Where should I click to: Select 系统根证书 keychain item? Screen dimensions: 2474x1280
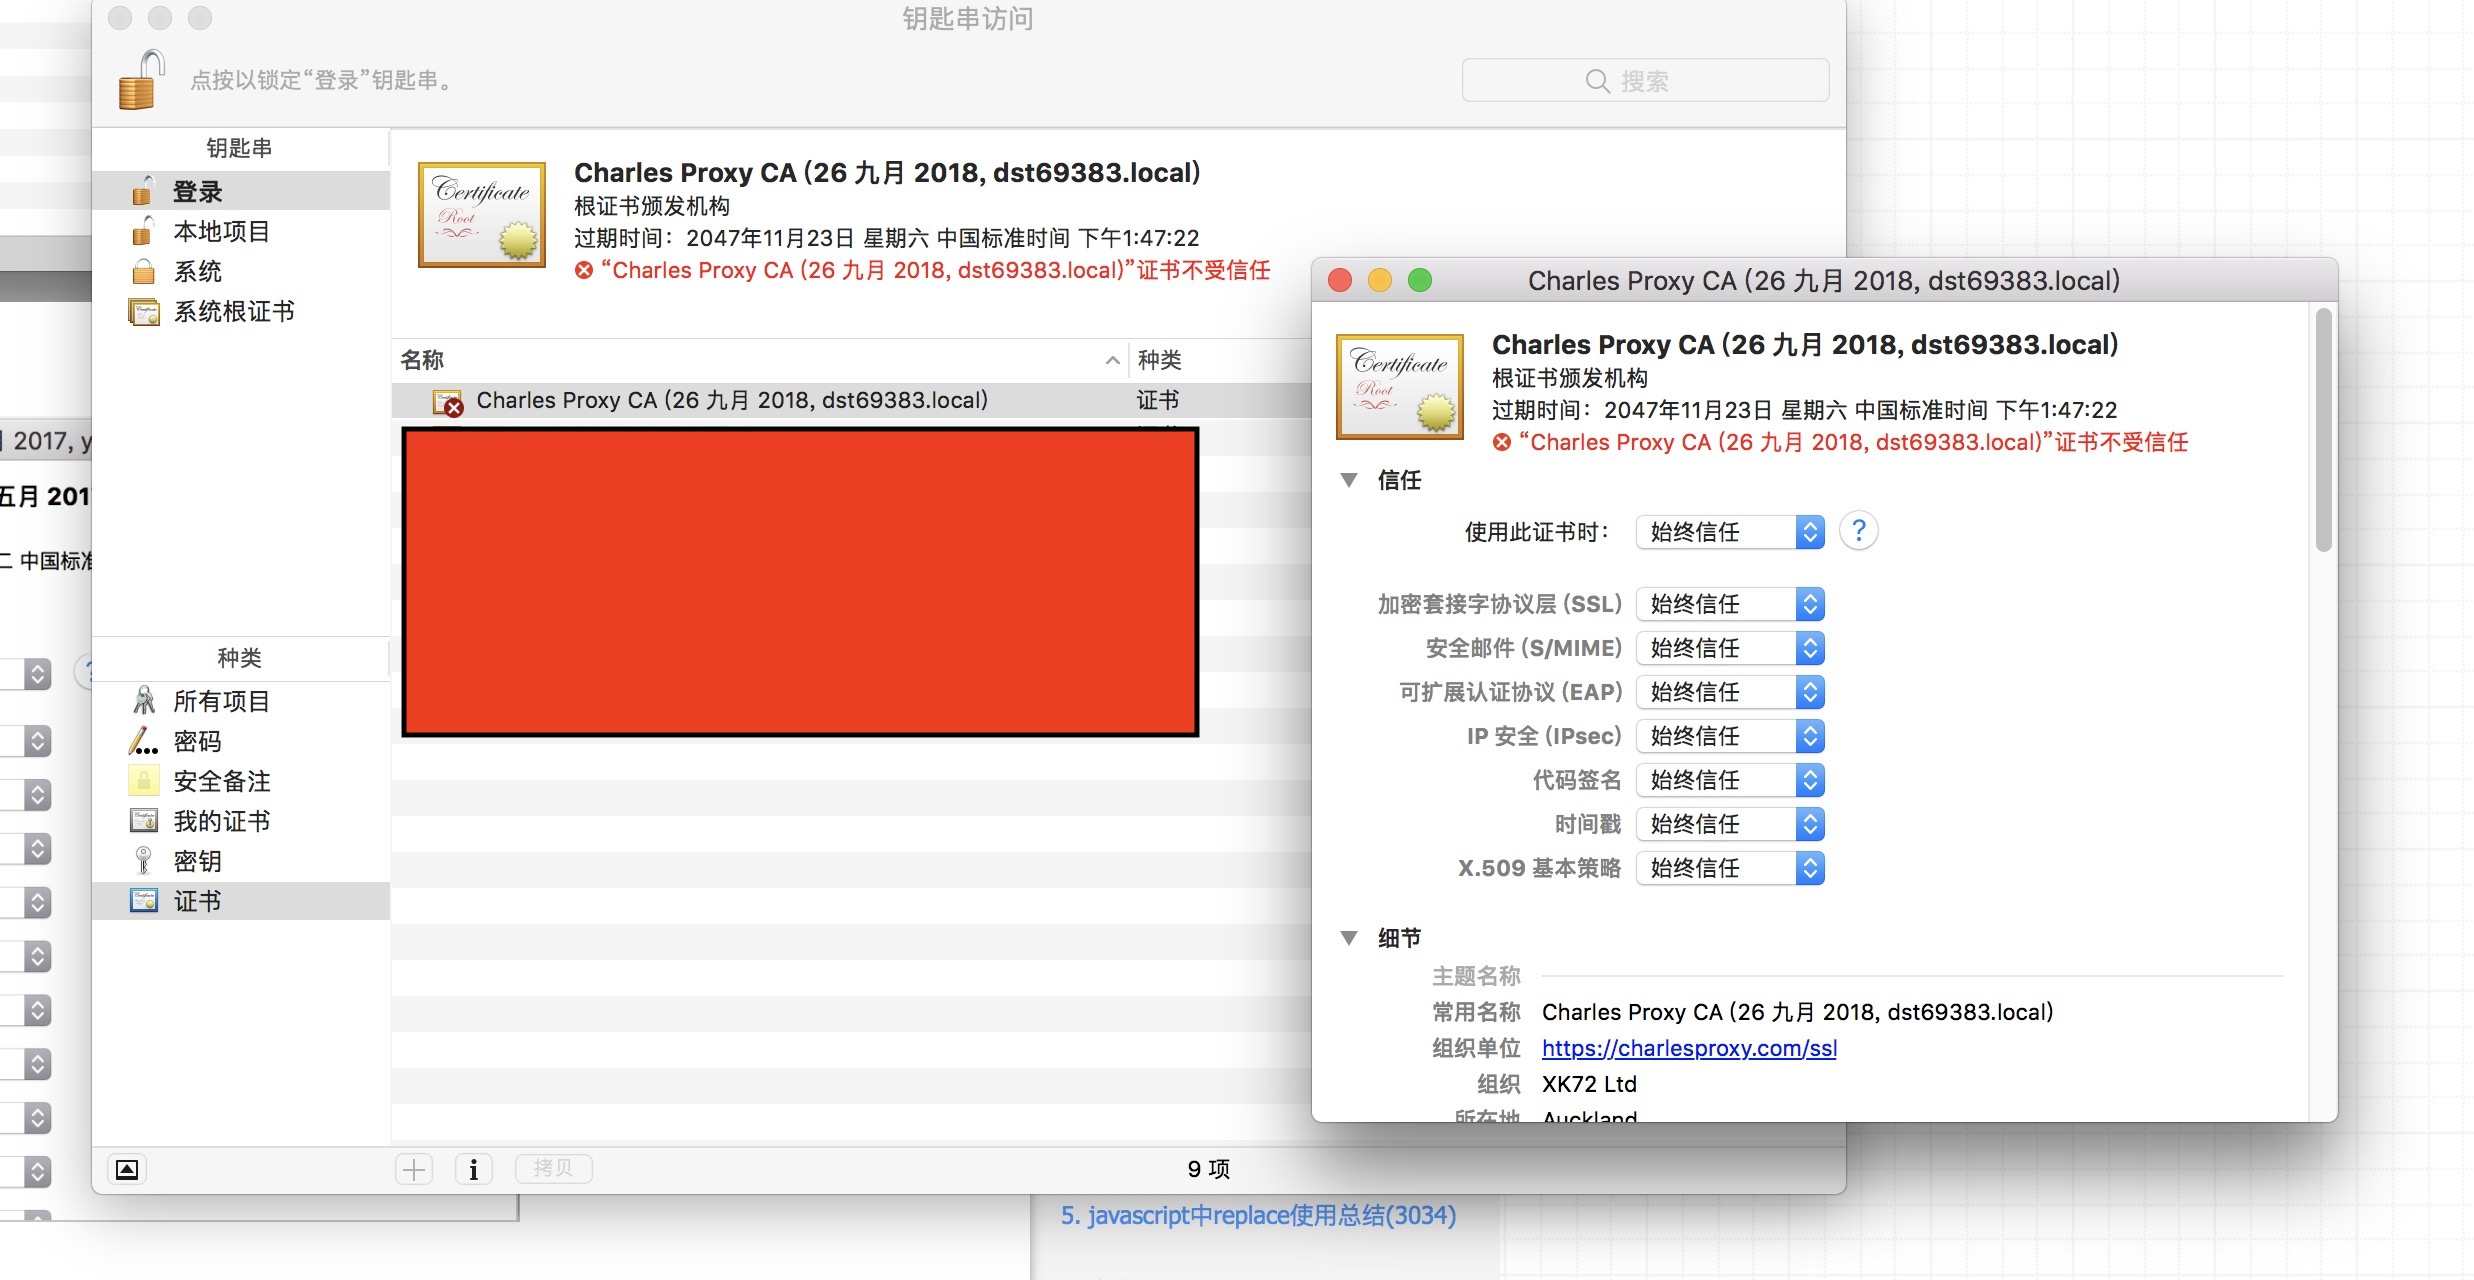[x=233, y=312]
